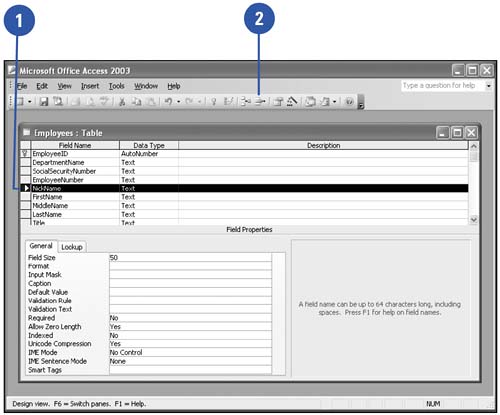Click the Undo toolbar icon
Image resolution: width=500 pixels, height=415 pixels.
tap(168, 101)
